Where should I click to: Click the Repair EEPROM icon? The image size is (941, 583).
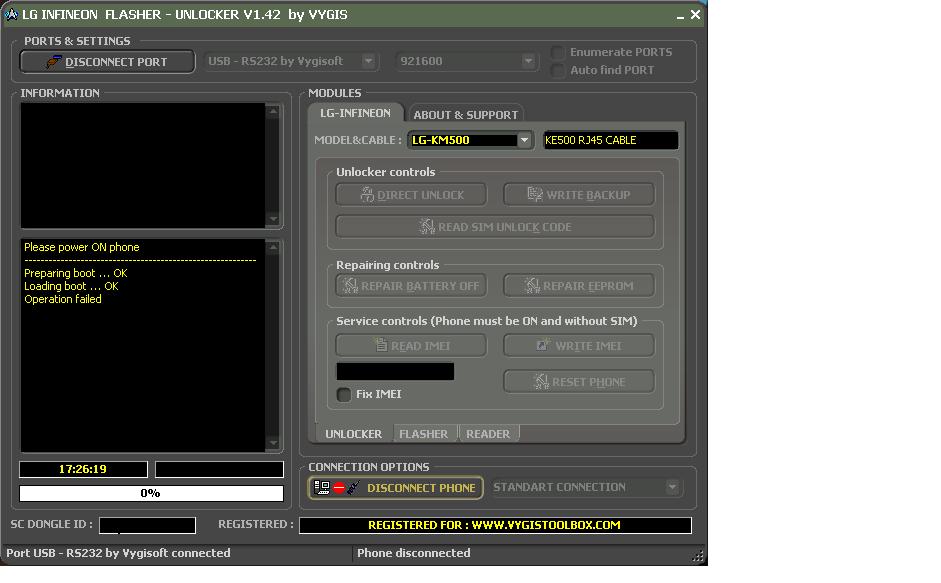(x=532, y=285)
